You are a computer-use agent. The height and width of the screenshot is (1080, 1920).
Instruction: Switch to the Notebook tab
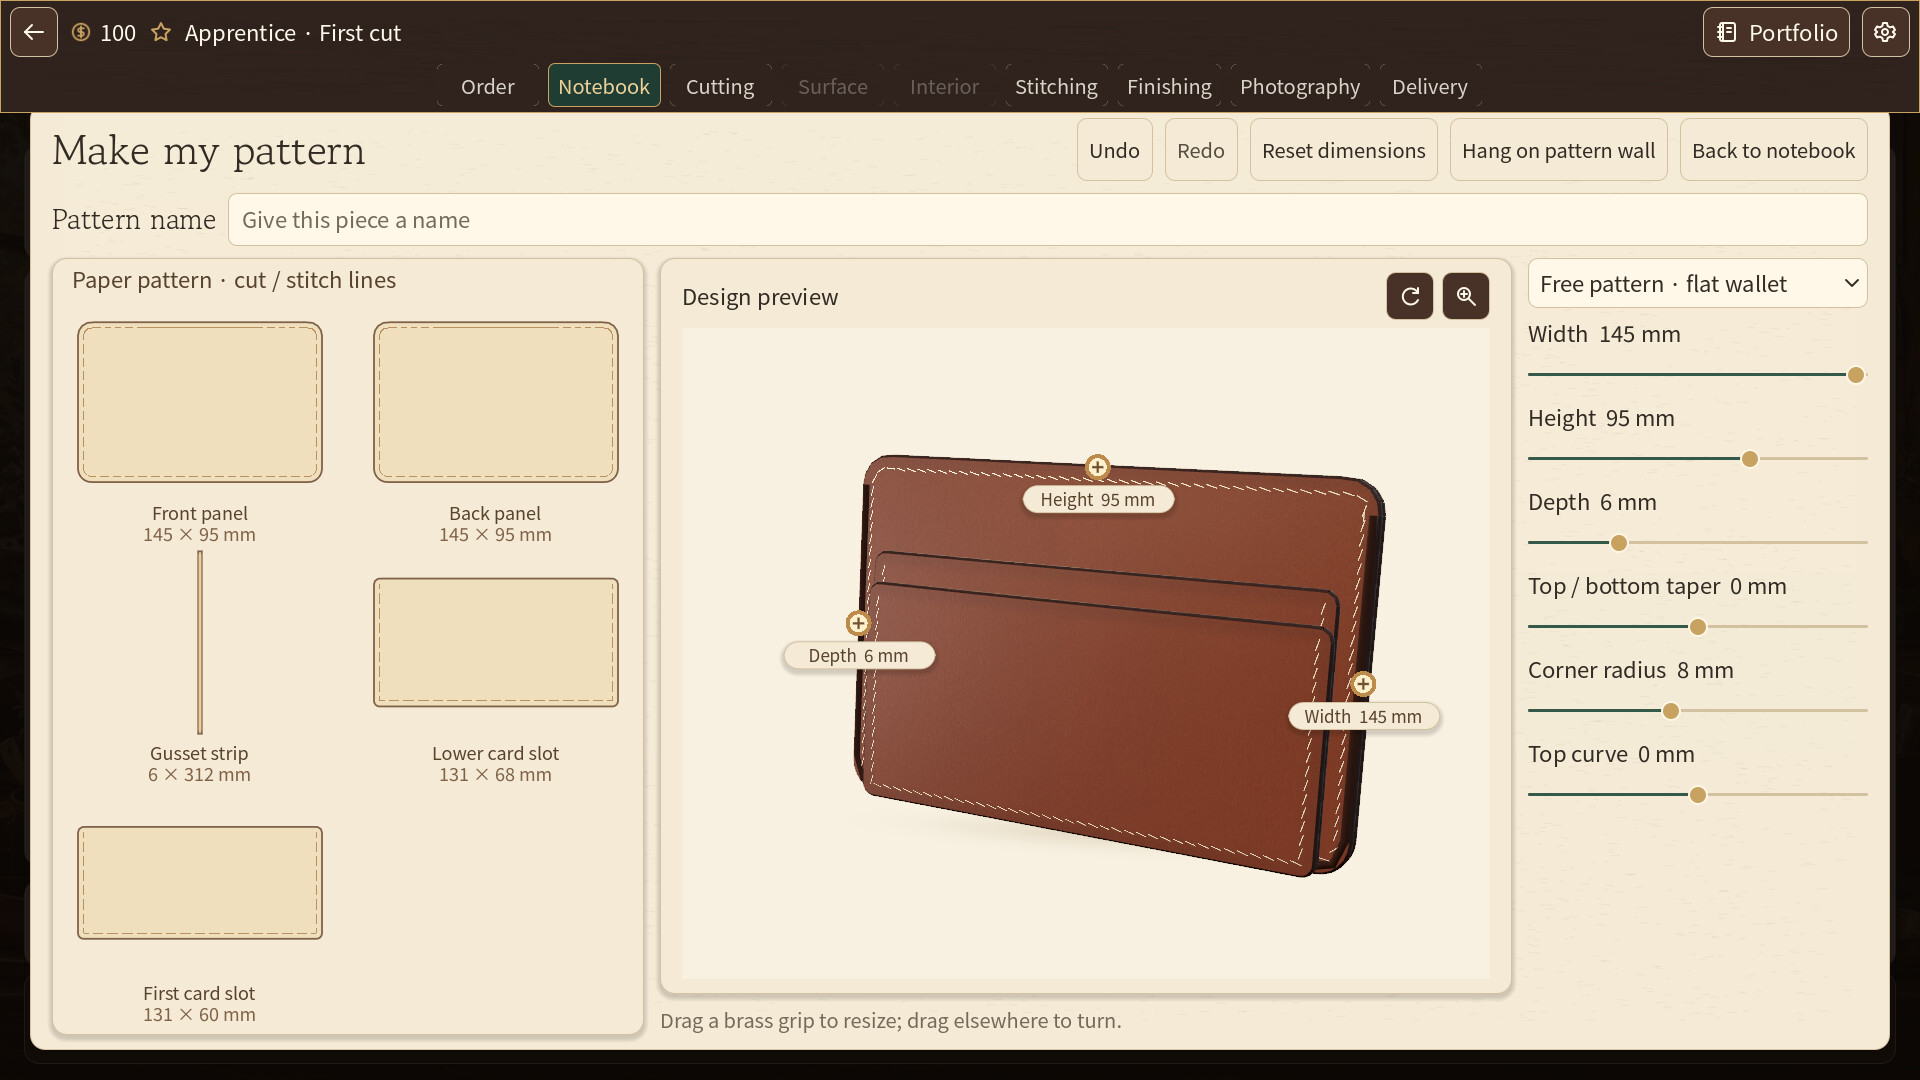coord(604,86)
